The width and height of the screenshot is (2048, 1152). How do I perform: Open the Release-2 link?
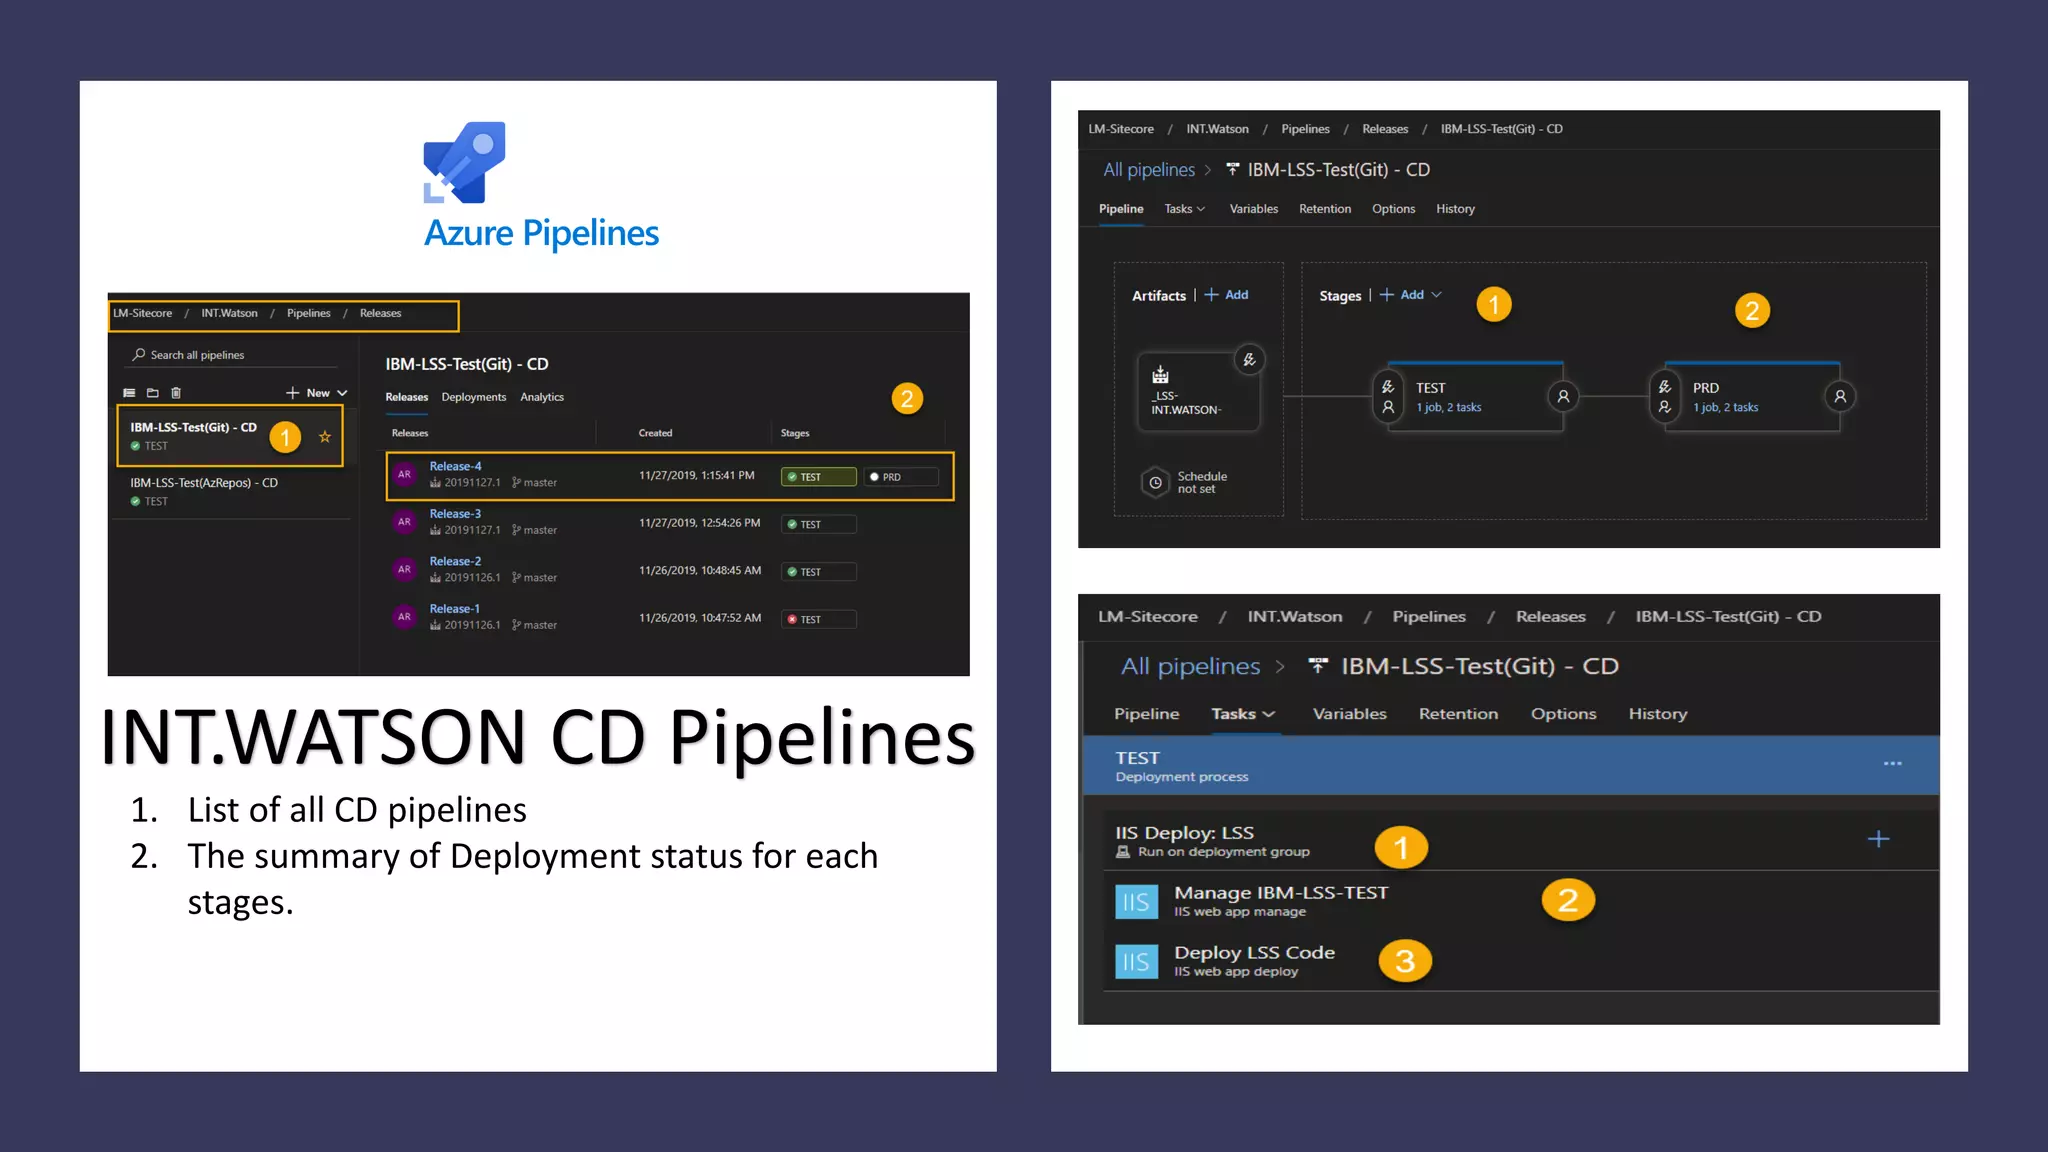pyautogui.click(x=455, y=561)
